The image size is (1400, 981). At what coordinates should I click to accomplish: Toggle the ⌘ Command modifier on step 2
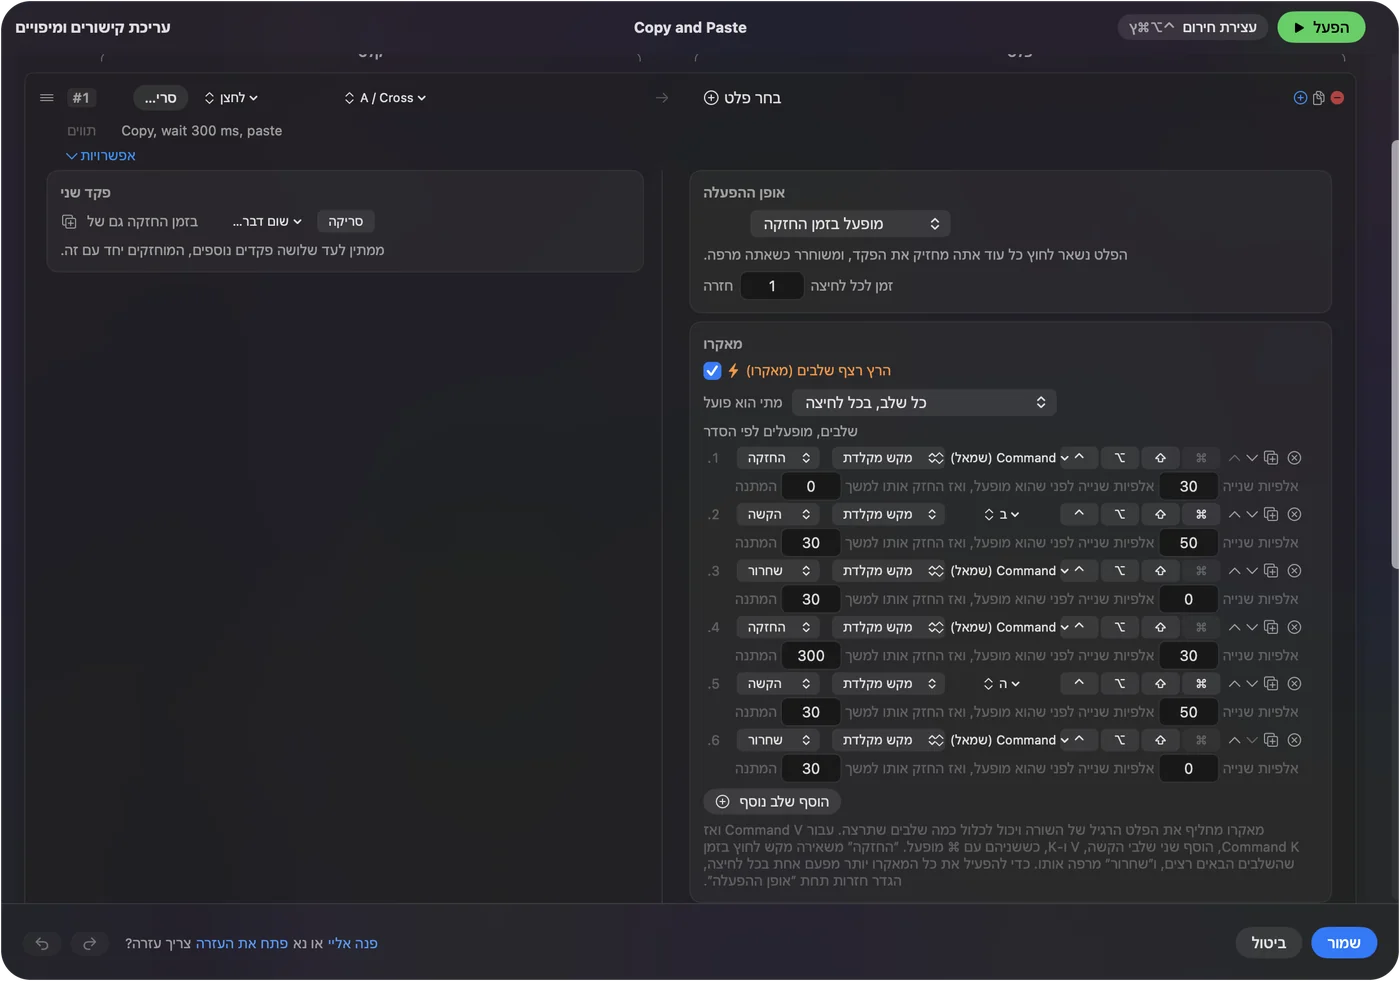pyautogui.click(x=1201, y=514)
